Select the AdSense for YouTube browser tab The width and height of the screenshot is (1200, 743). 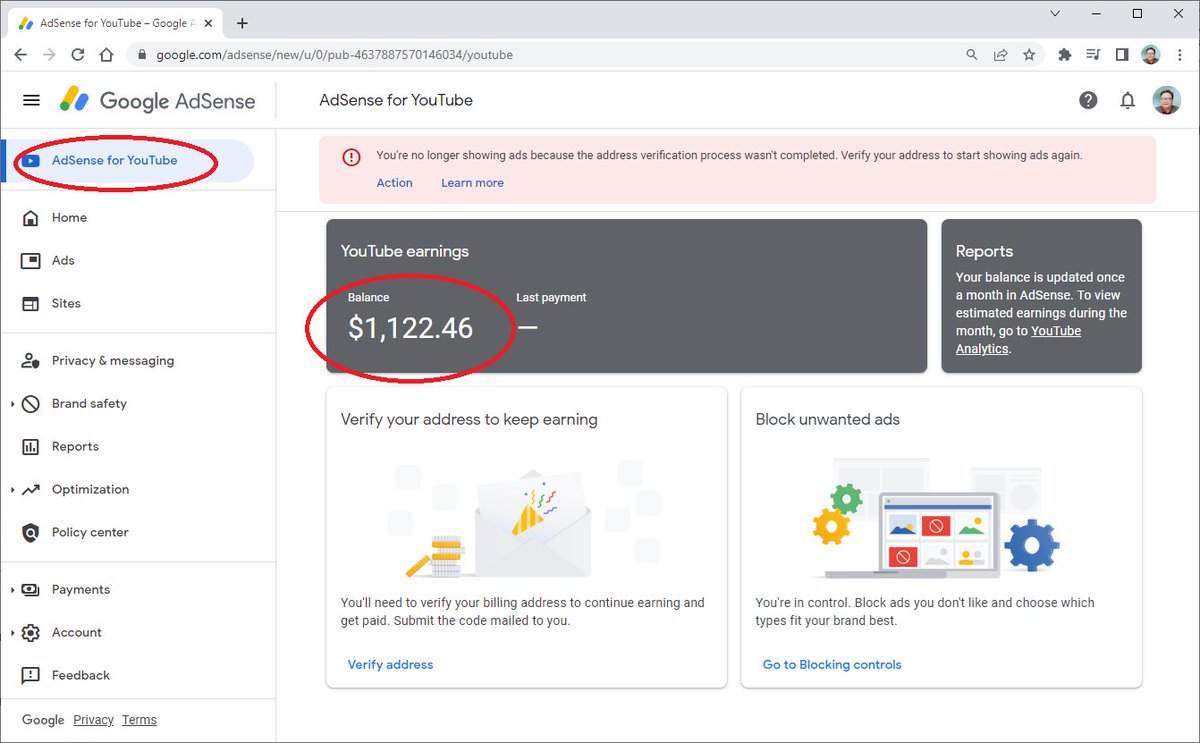click(117, 23)
